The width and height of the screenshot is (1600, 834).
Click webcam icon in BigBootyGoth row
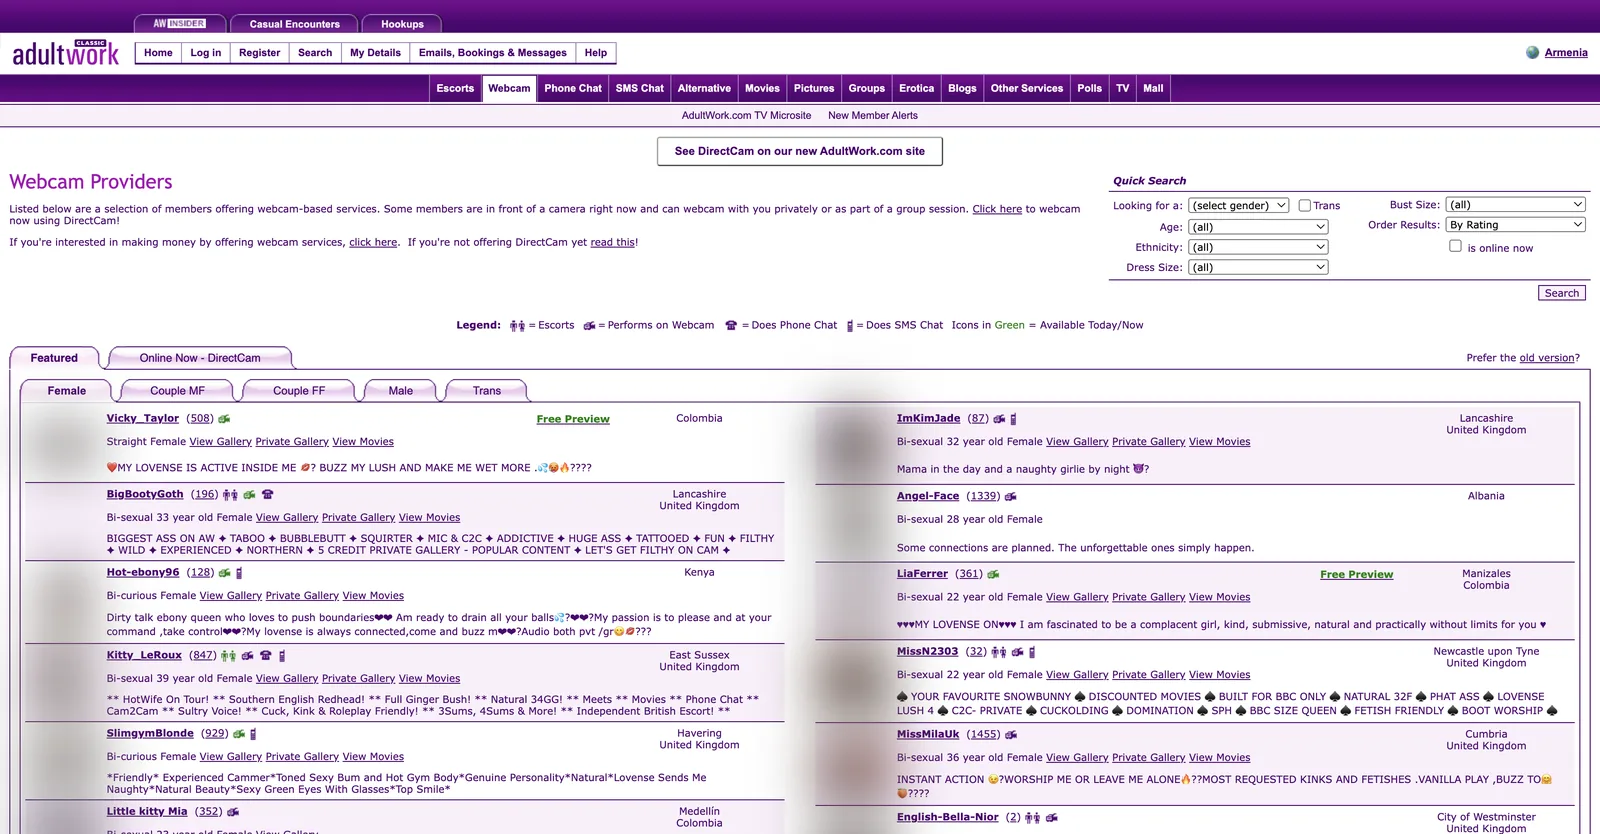tap(249, 495)
